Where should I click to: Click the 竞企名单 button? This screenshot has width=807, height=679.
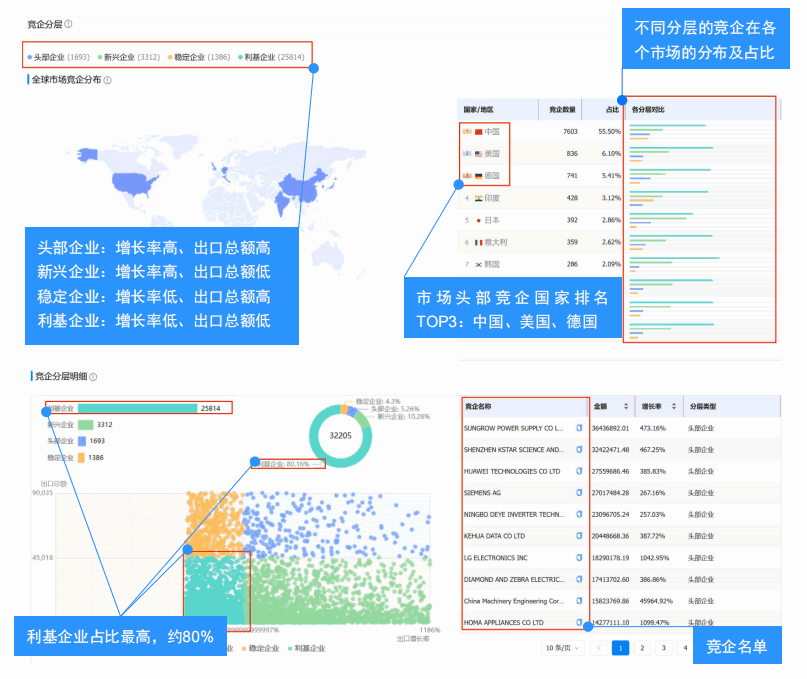[736, 646]
